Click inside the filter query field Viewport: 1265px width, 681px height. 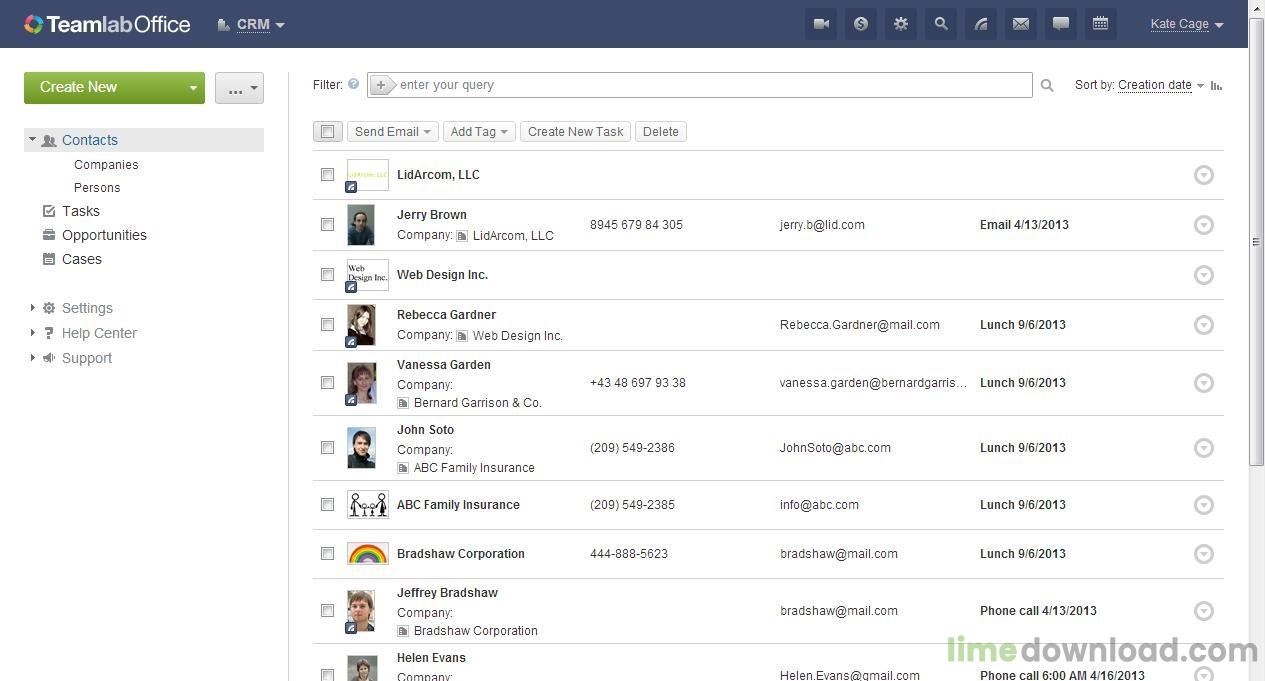[x=700, y=85]
